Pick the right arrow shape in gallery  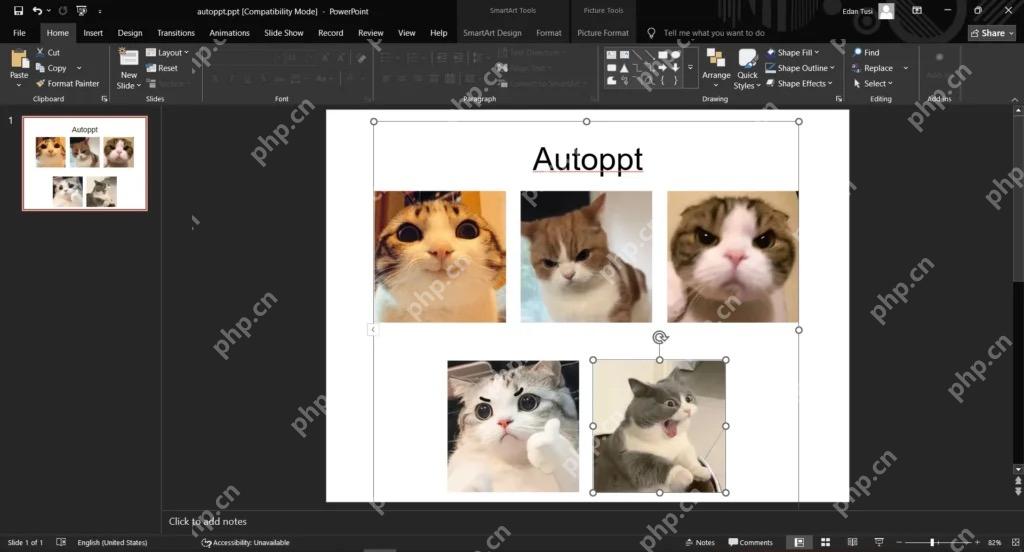(x=663, y=67)
